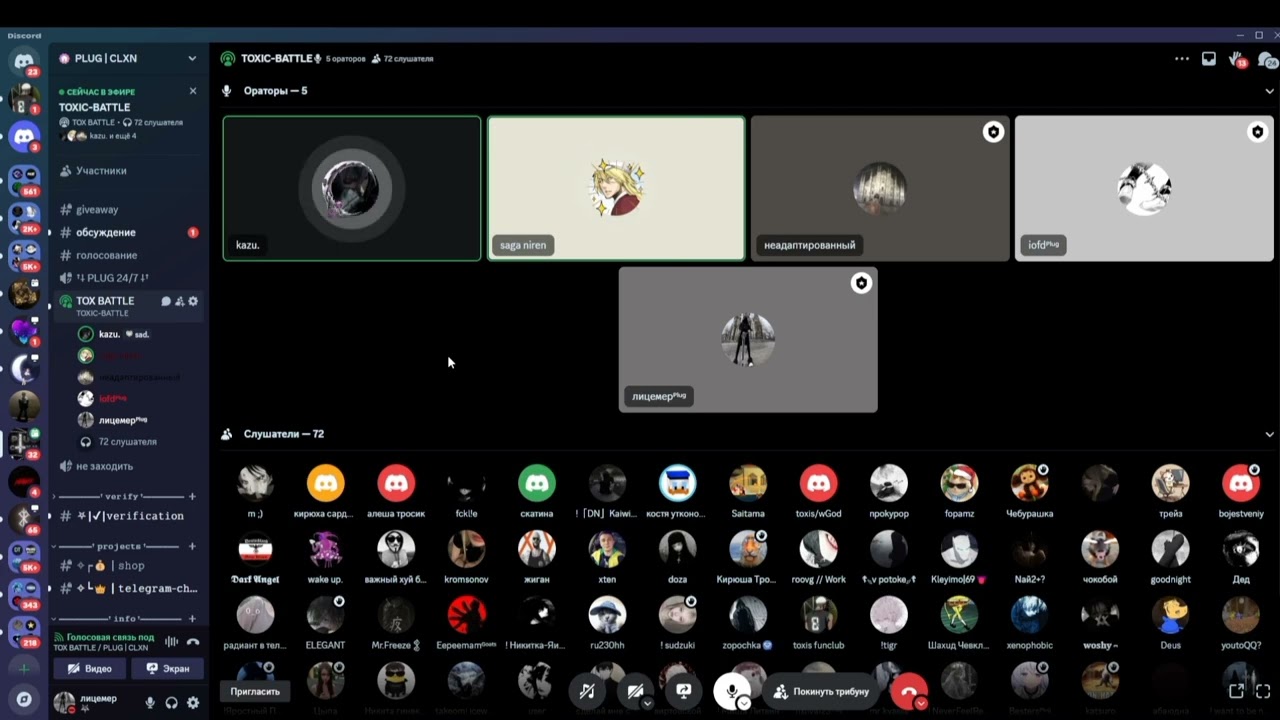1280x720 pixels.
Task: Open TOX BATTLE channel settings gear
Action: pyautogui.click(x=193, y=301)
